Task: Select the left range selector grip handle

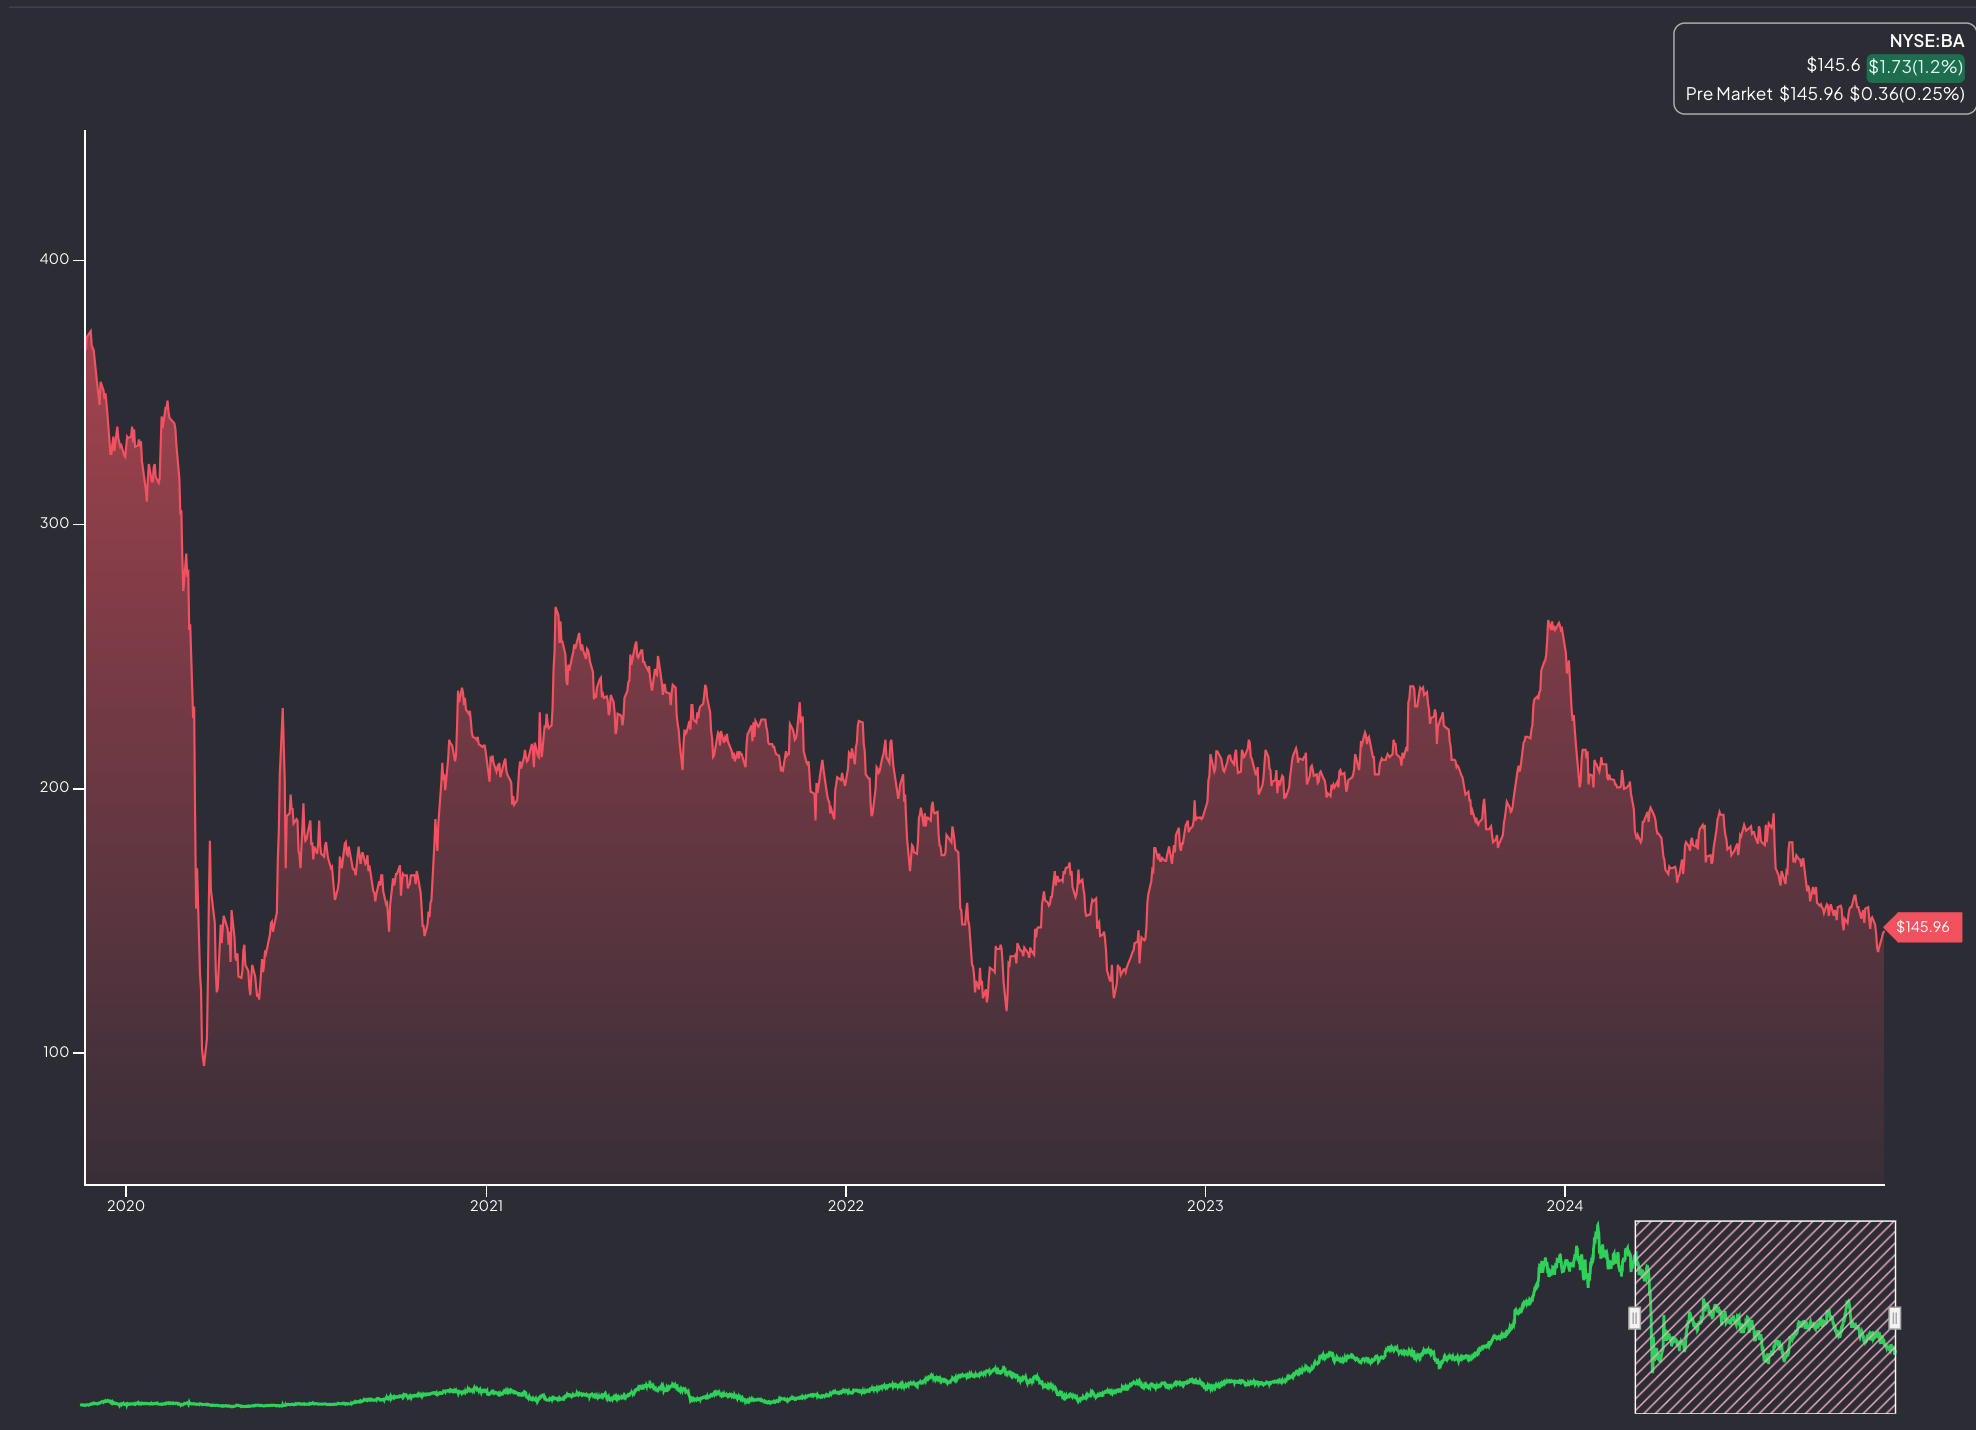Action: point(1634,1320)
